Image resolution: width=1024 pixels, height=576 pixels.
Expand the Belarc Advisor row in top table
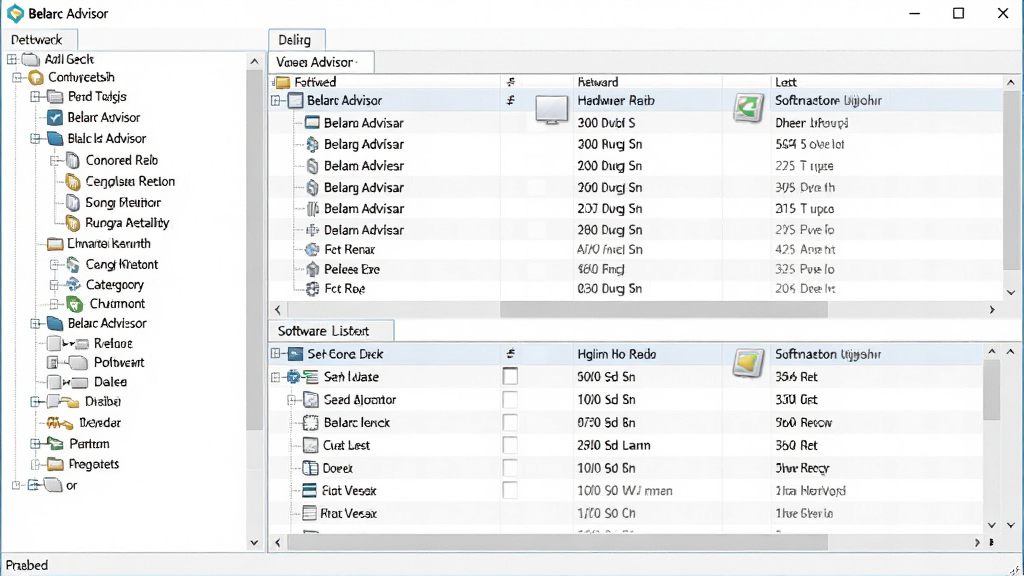click(276, 101)
